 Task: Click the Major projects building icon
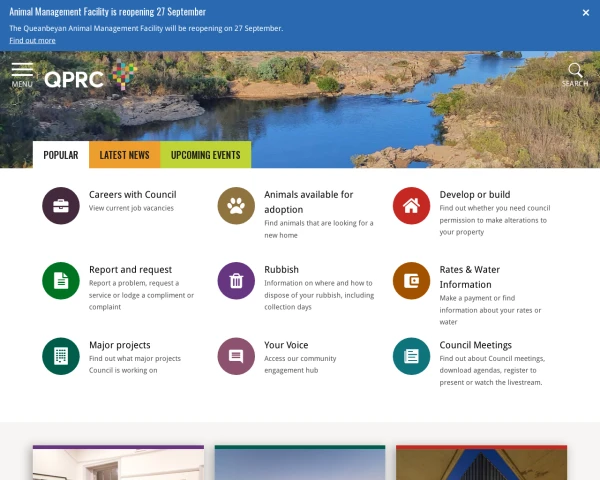point(61,356)
